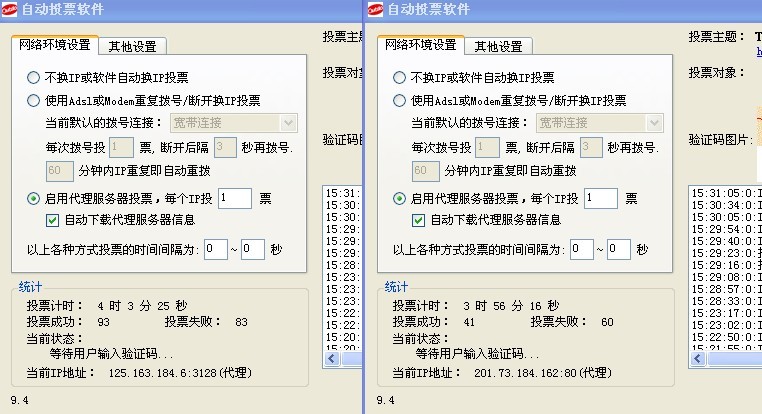762x414 pixels.
Task: Select '启用代理服务器投票' radio in left window
Action: [x=33, y=198]
